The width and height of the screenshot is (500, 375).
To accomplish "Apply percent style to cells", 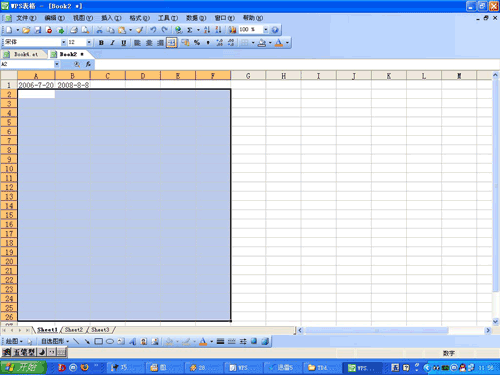I will coord(197,42).
